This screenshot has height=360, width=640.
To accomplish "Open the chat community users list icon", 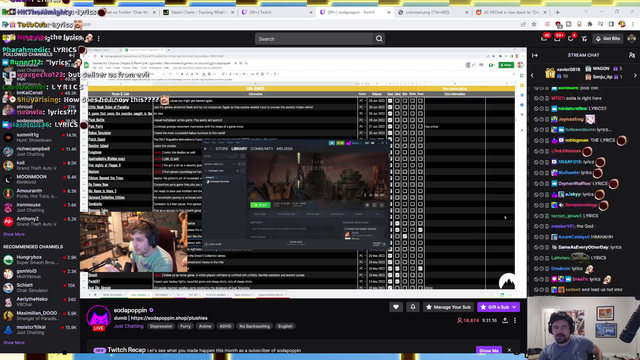I will [632, 55].
